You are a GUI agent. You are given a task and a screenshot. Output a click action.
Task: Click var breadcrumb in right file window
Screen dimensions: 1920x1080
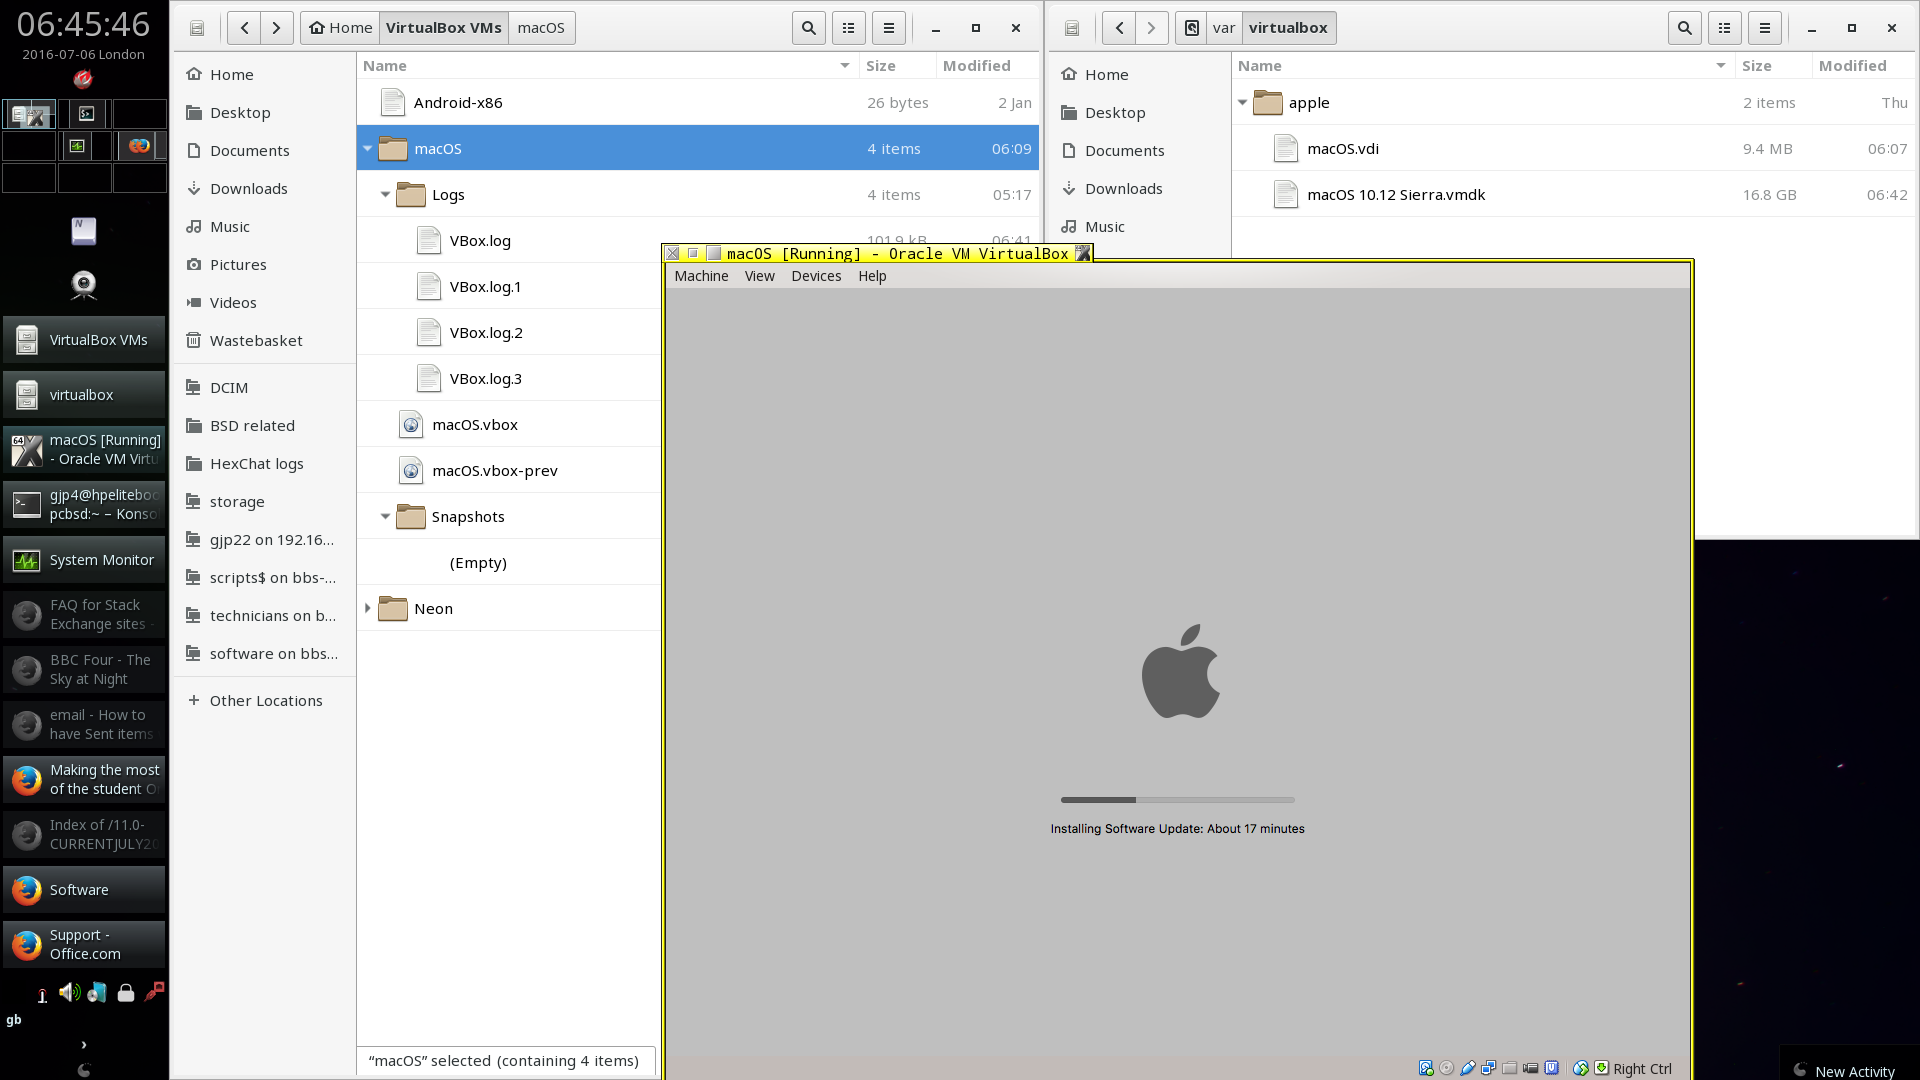tap(1224, 28)
